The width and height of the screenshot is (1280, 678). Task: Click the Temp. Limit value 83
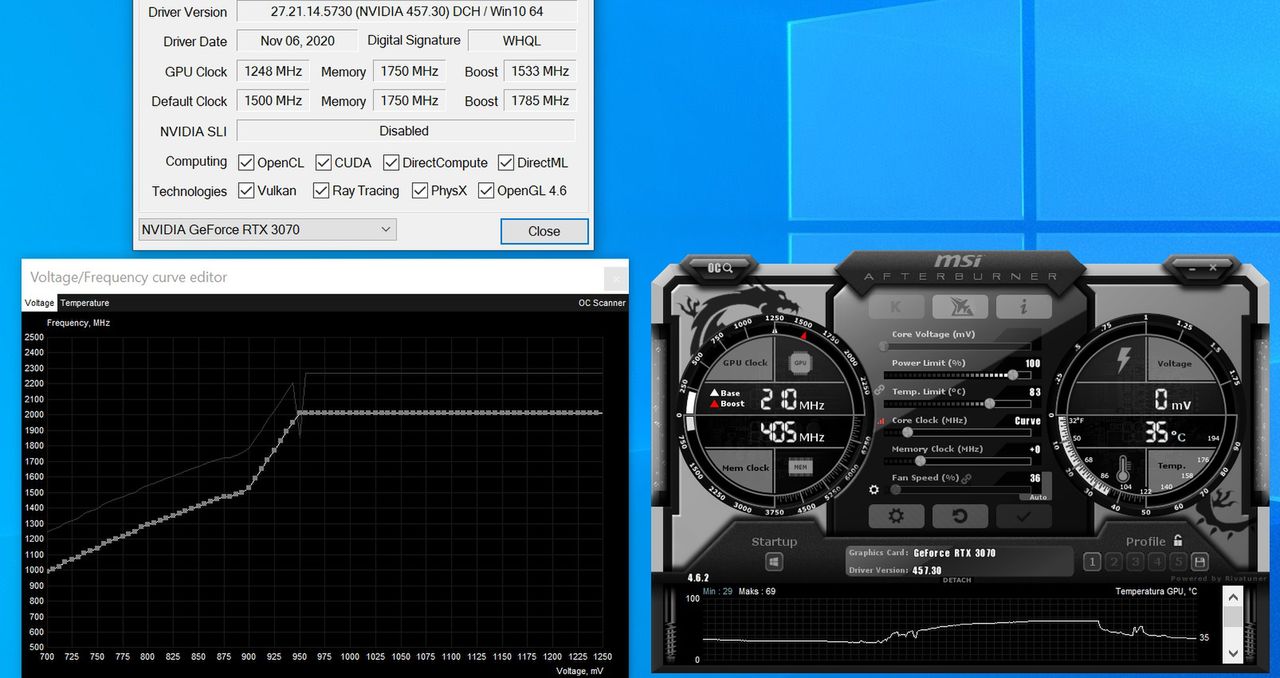pos(1035,392)
